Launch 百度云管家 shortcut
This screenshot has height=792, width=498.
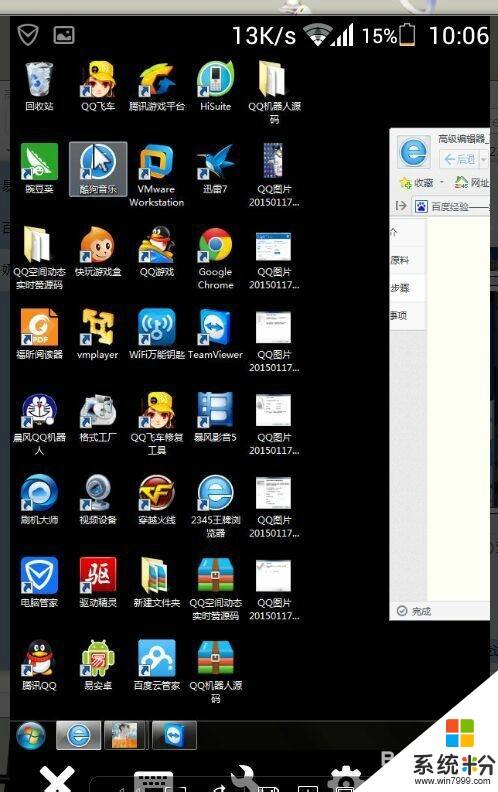point(157,666)
